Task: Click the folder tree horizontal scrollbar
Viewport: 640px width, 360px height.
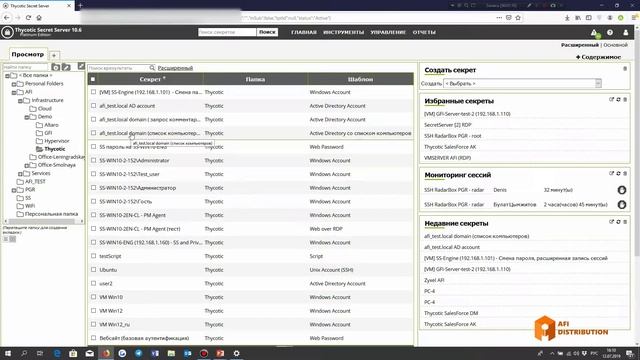Action: click(x=42, y=221)
